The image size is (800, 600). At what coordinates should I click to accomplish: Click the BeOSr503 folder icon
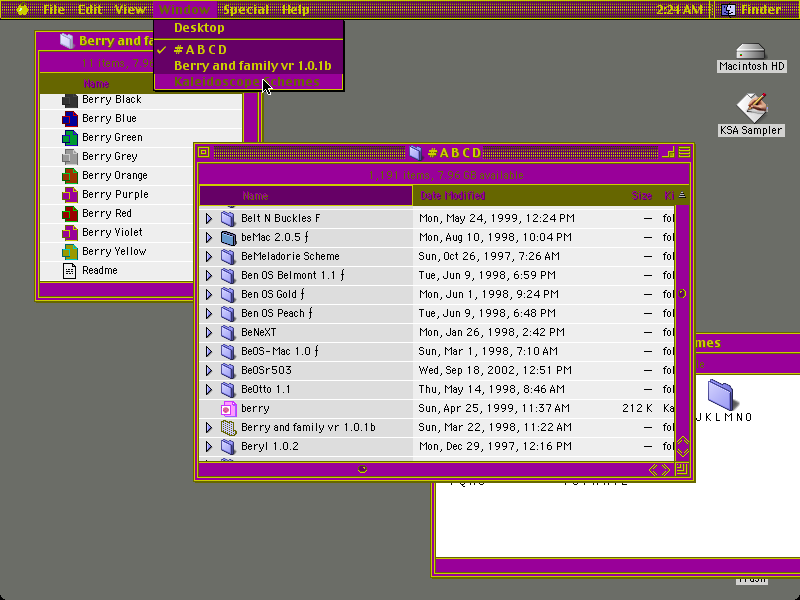[229, 371]
